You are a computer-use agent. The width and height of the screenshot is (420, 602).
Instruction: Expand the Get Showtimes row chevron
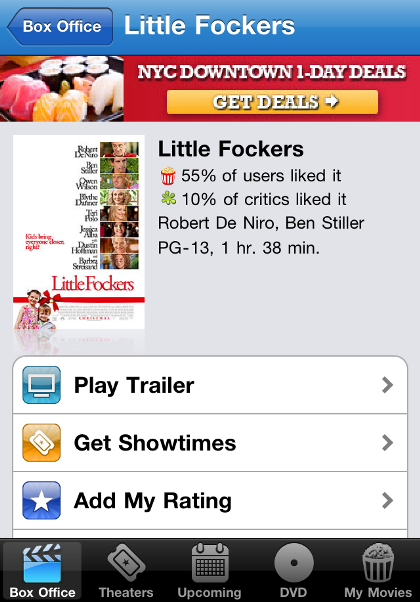tap(387, 443)
